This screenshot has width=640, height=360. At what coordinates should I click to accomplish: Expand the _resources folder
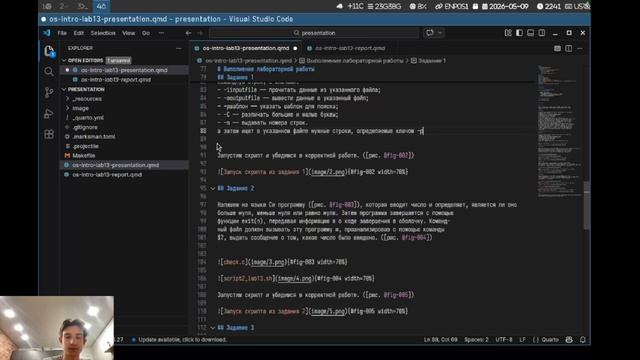tap(87, 99)
